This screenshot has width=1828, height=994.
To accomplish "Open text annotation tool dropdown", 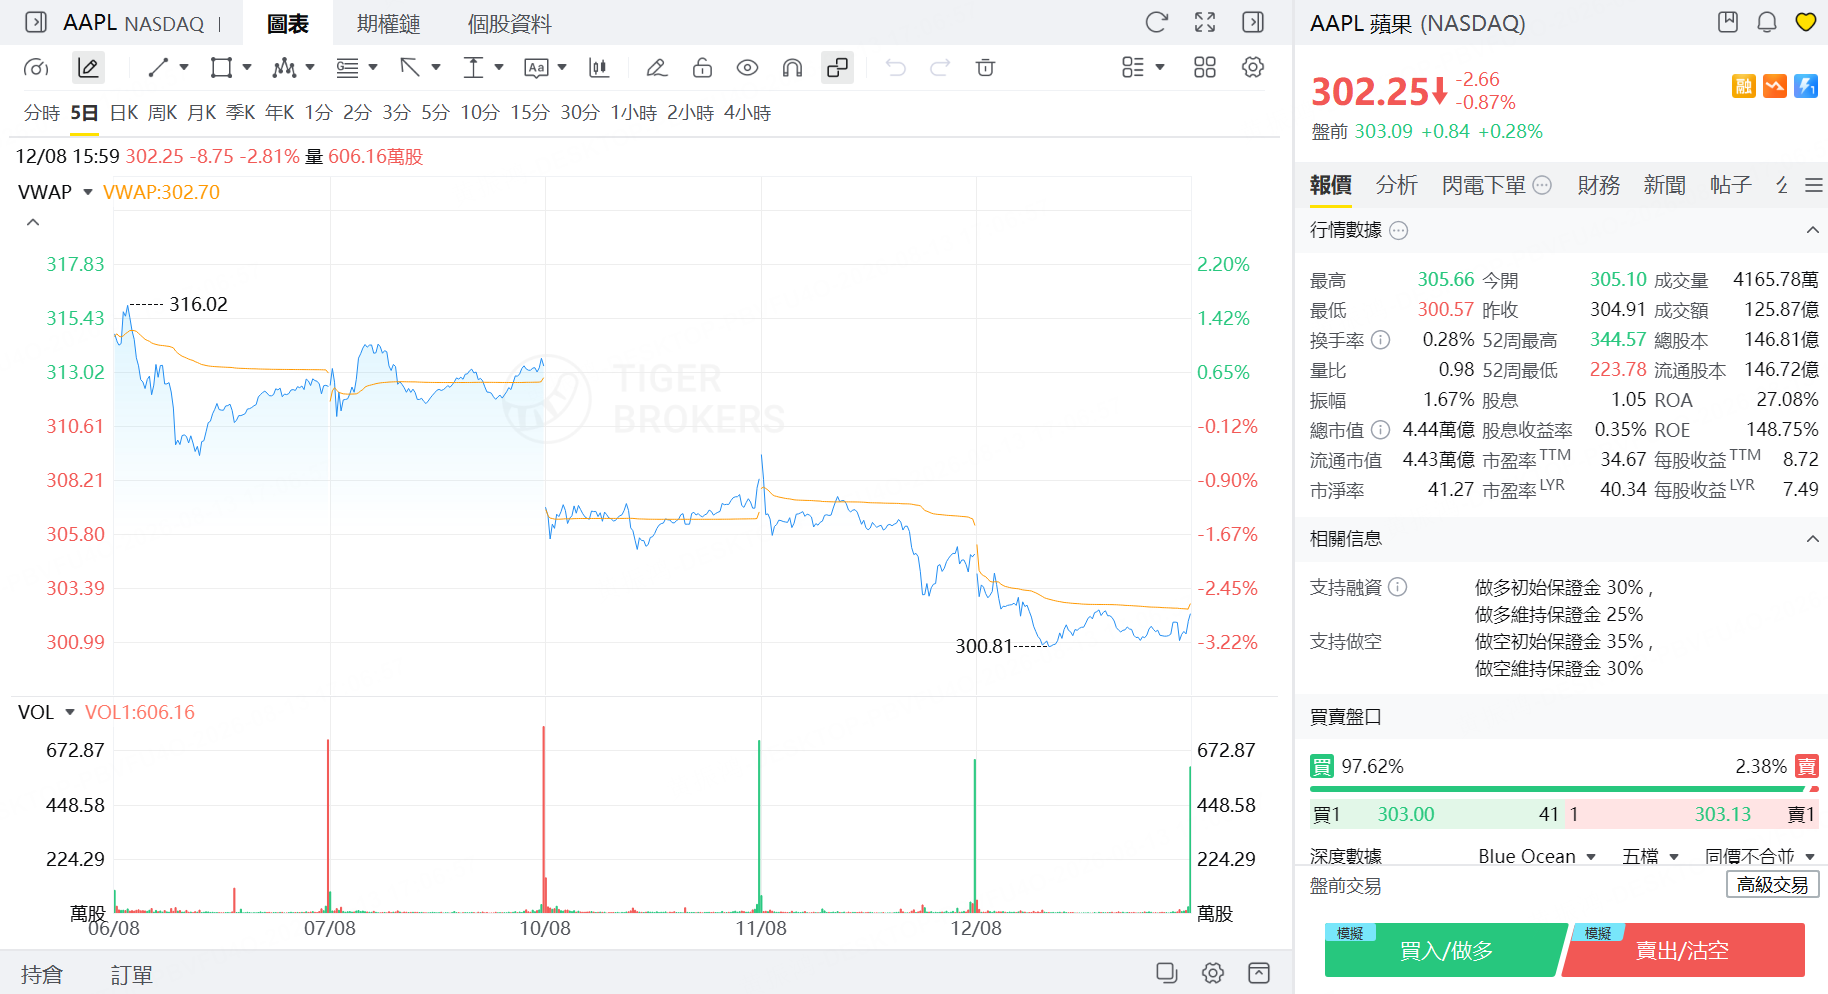I will [x=562, y=68].
